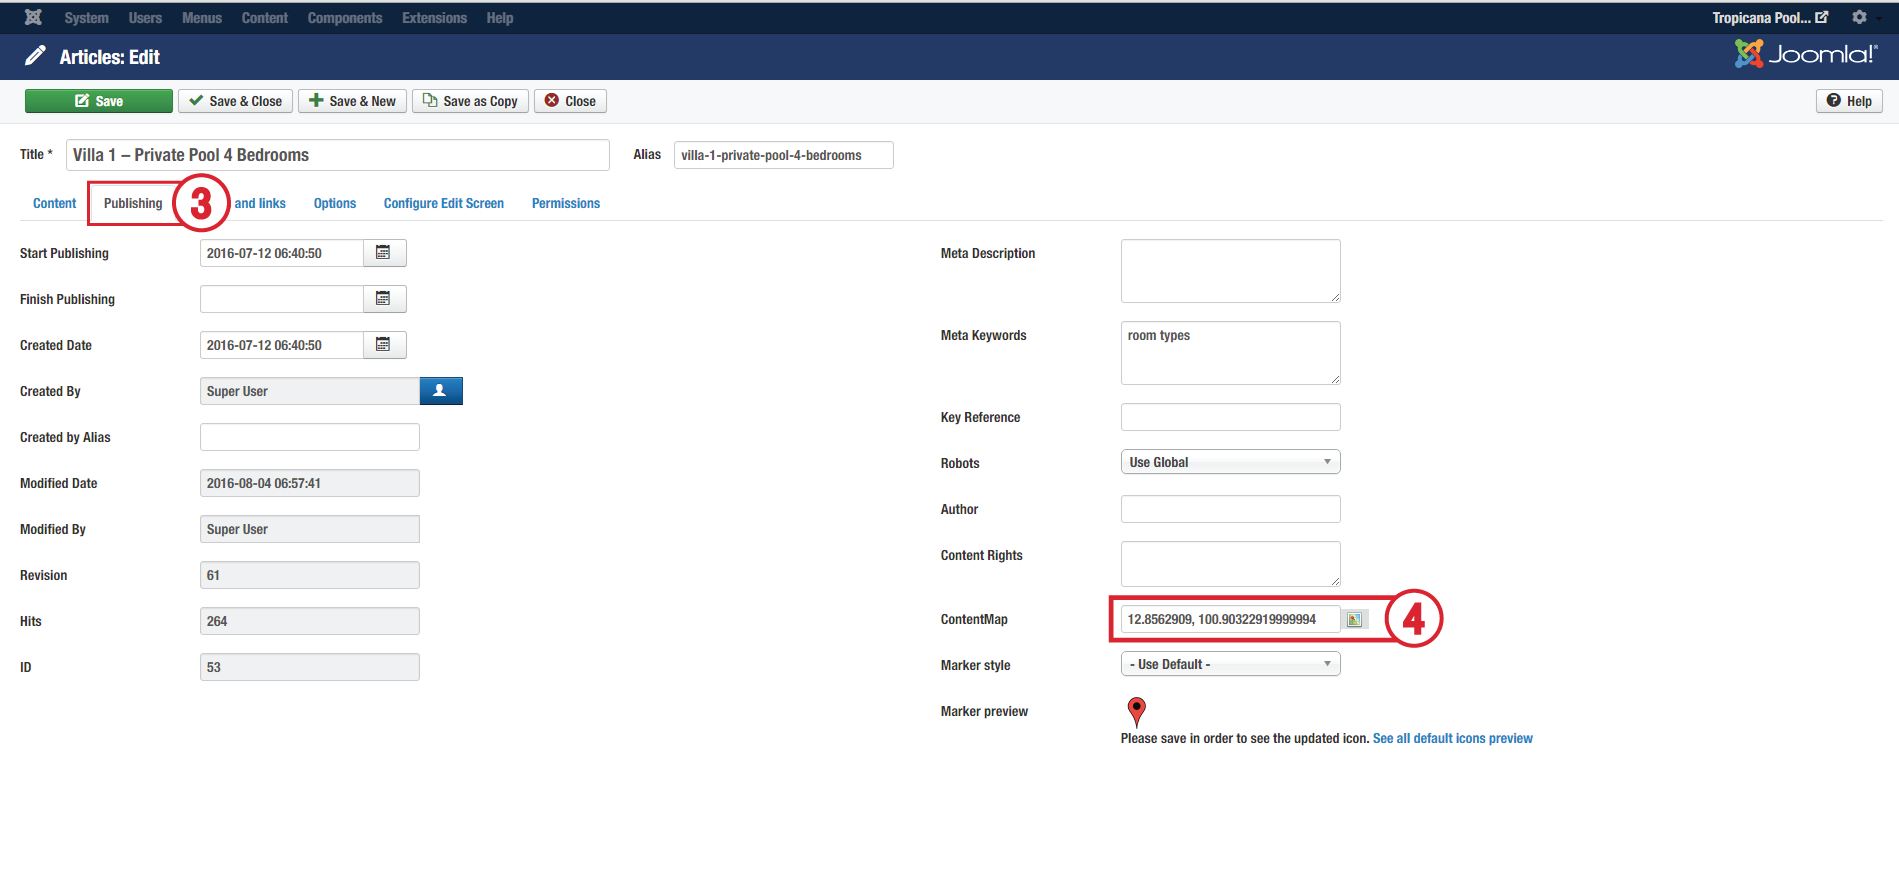Click the Key Reference field
The height and width of the screenshot is (877, 1899).
coord(1230,417)
